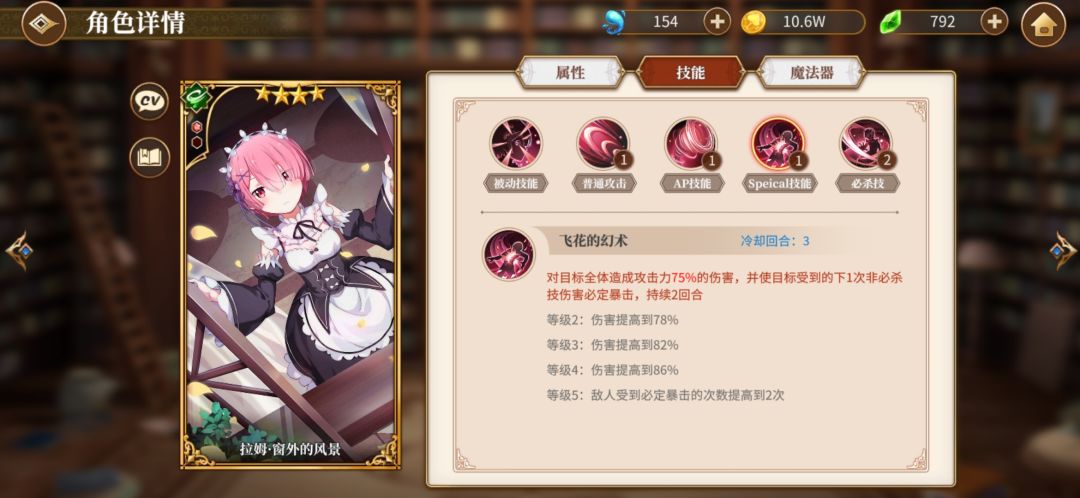
Task: Add more blue currency with plus button
Action: (717, 22)
